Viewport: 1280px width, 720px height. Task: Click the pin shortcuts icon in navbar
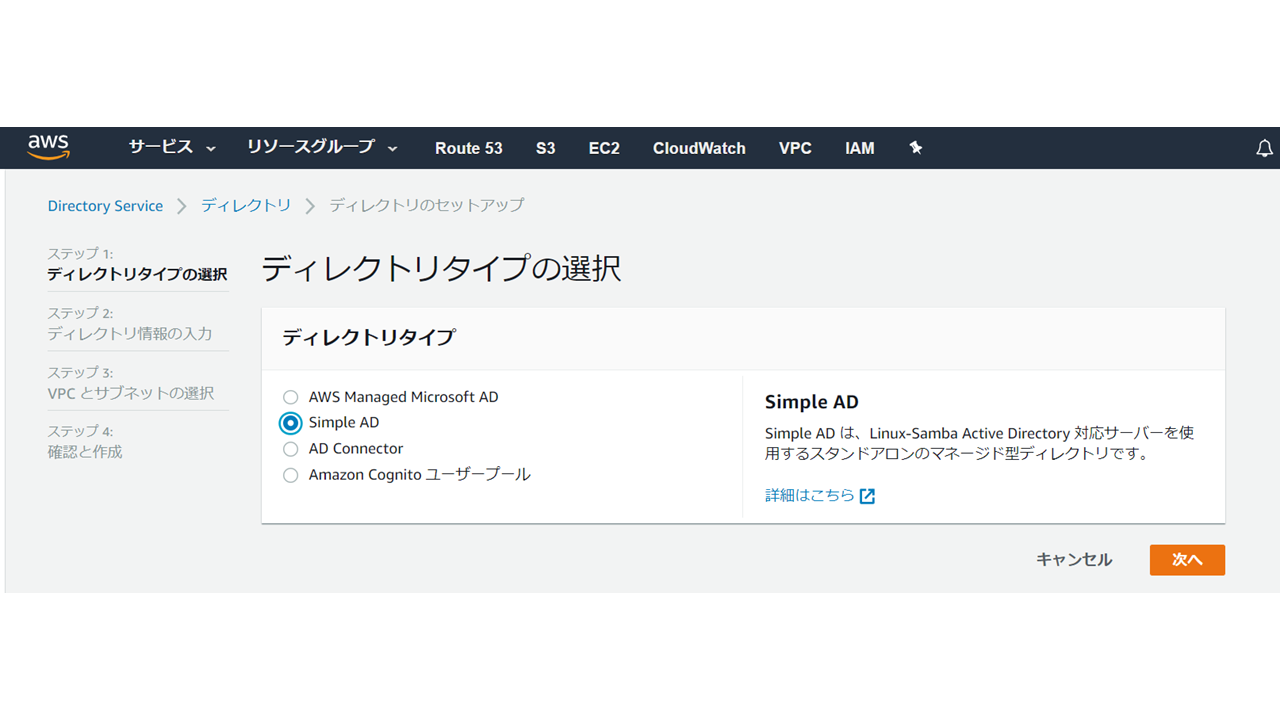point(915,148)
